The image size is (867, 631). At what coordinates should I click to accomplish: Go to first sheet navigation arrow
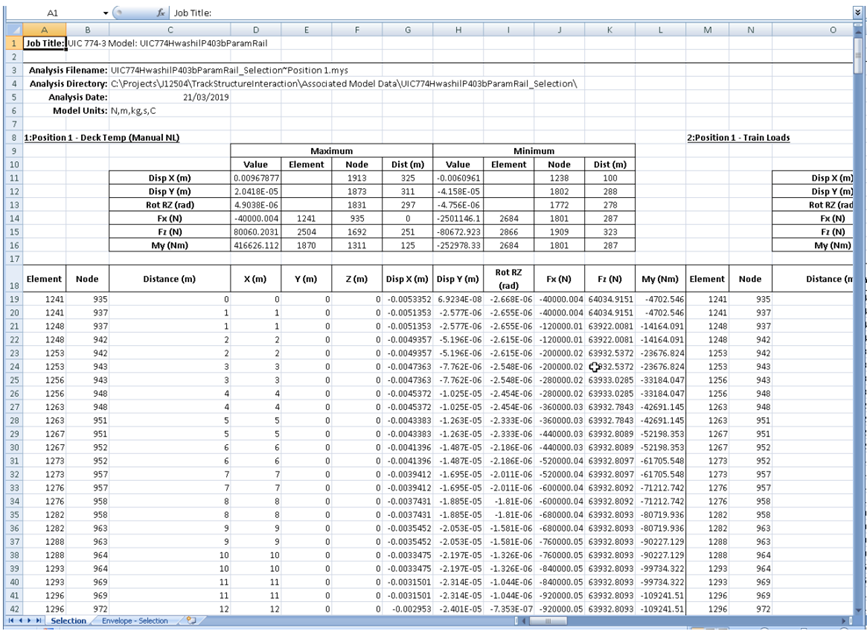(9, 621)
